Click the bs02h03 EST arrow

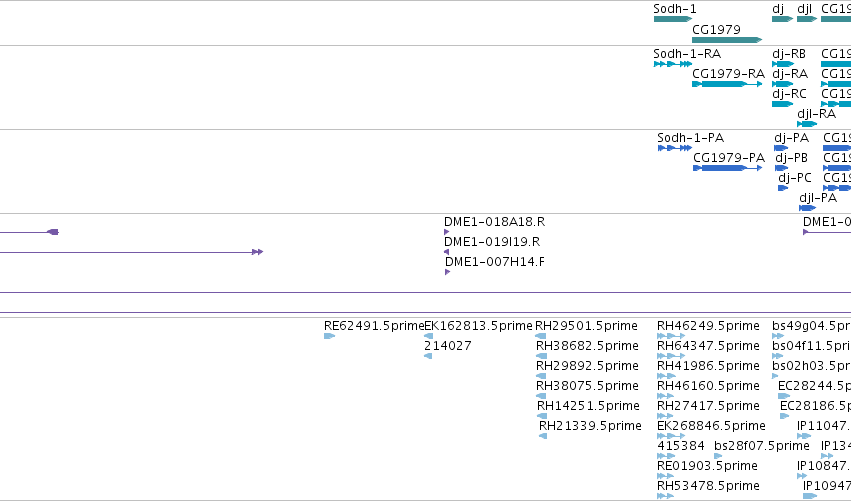click(777, 376)
